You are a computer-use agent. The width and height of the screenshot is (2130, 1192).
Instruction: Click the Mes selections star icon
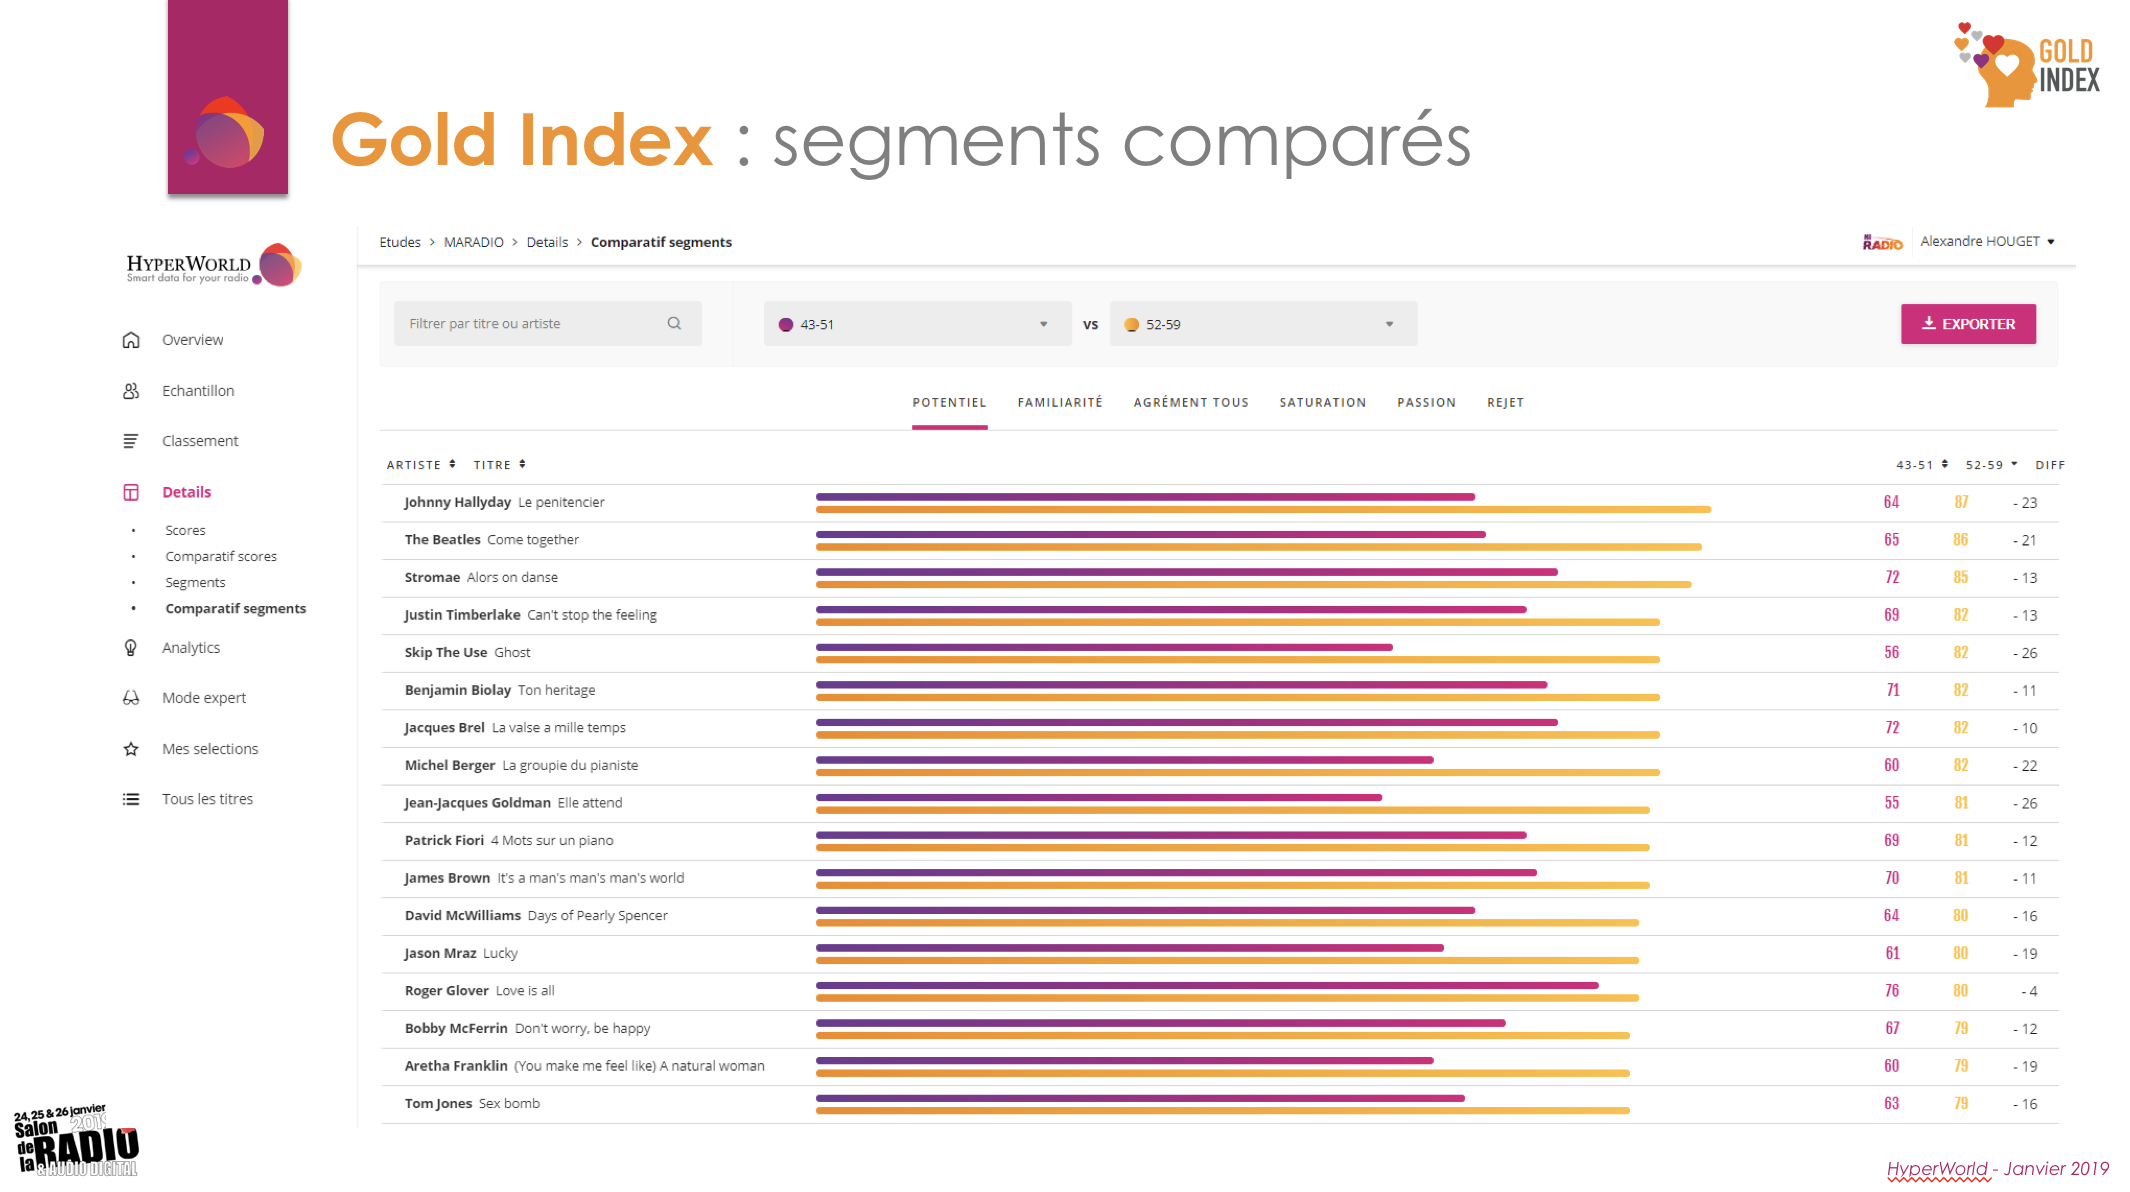pyautogui.click(x=131, y=749)
